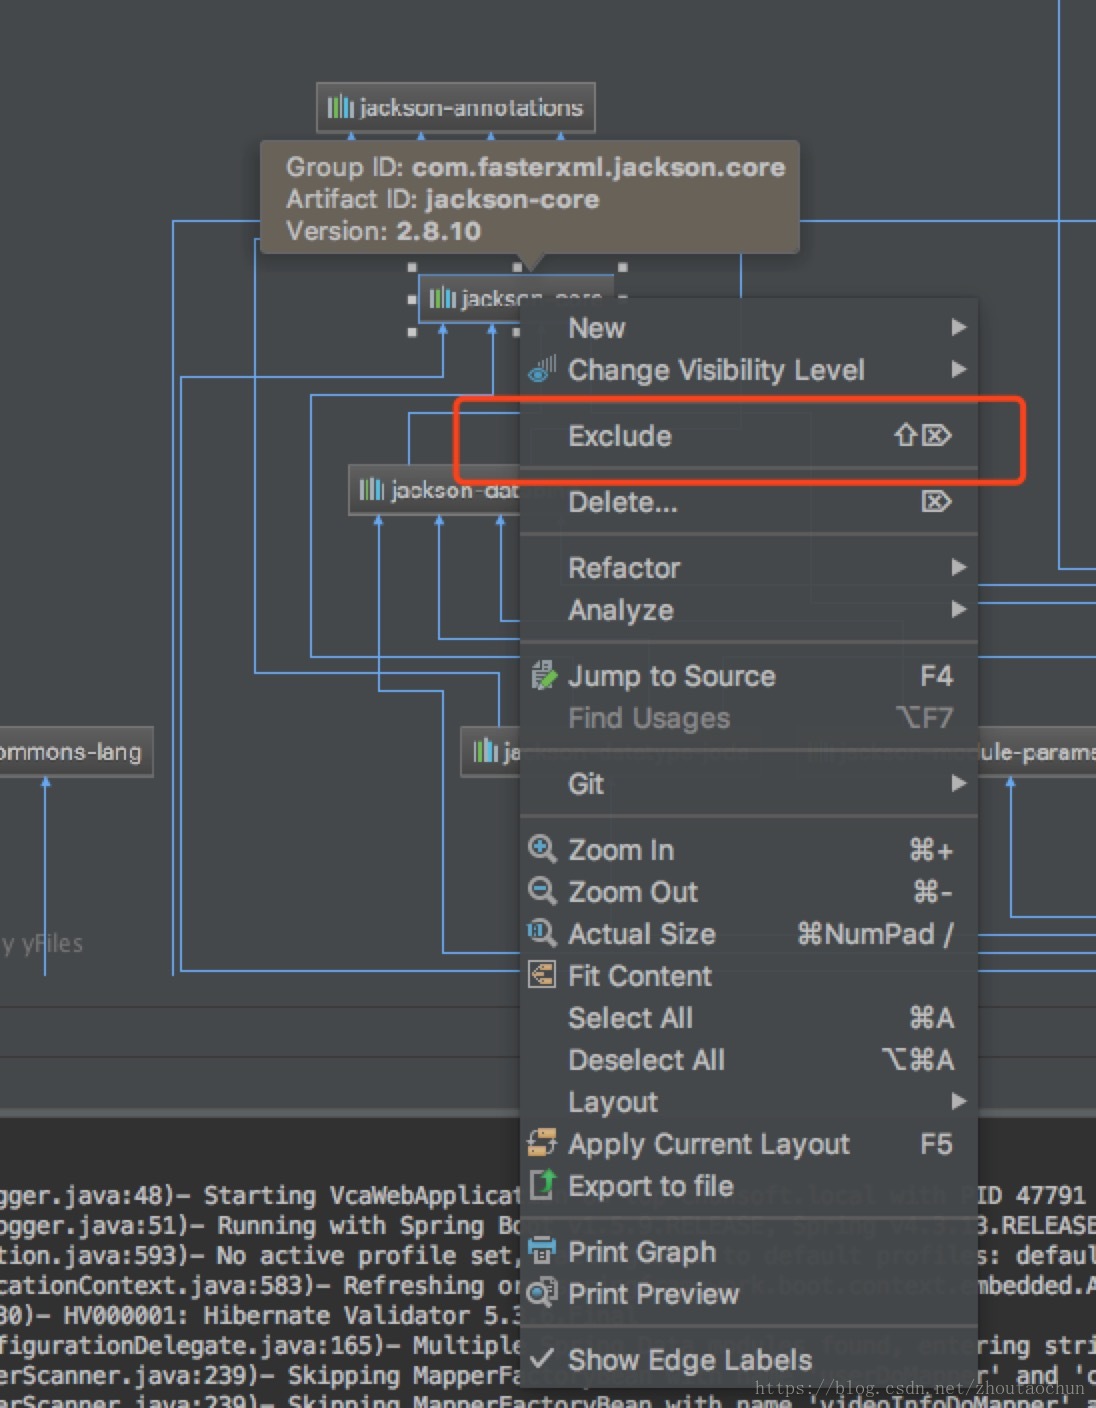Select the commons-lang dependency node
The height and width of the screenshot is (1408, 1096).
pyautogui.click(x=76, y=752)
